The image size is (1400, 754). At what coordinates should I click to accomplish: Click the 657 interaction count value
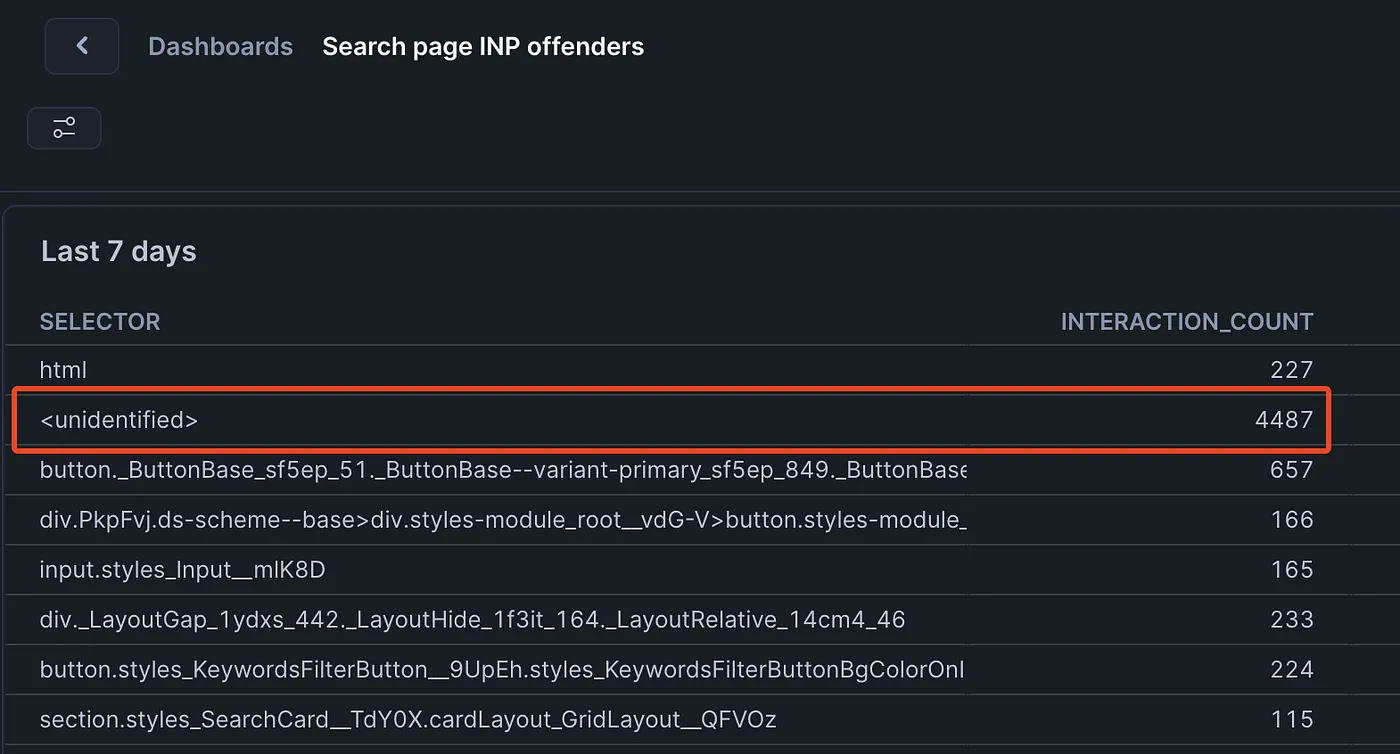tap(1291, 470)
